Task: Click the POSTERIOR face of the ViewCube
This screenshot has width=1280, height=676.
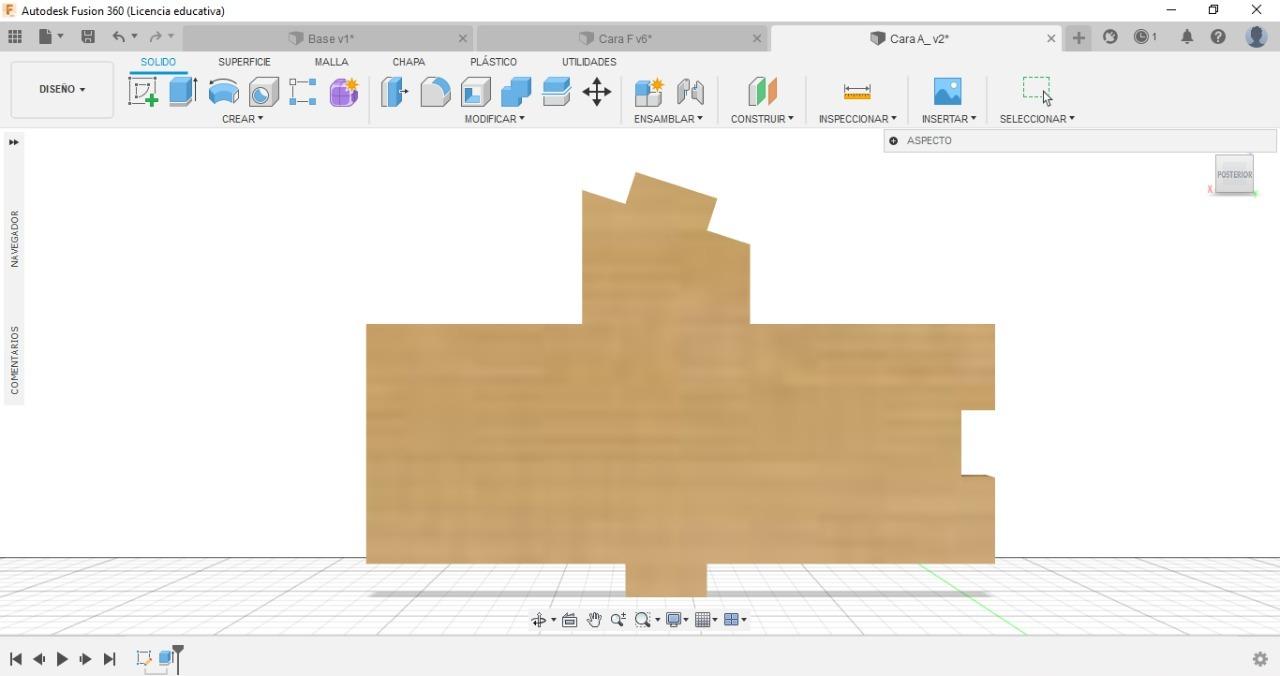Action: [x=1234, y=174]
